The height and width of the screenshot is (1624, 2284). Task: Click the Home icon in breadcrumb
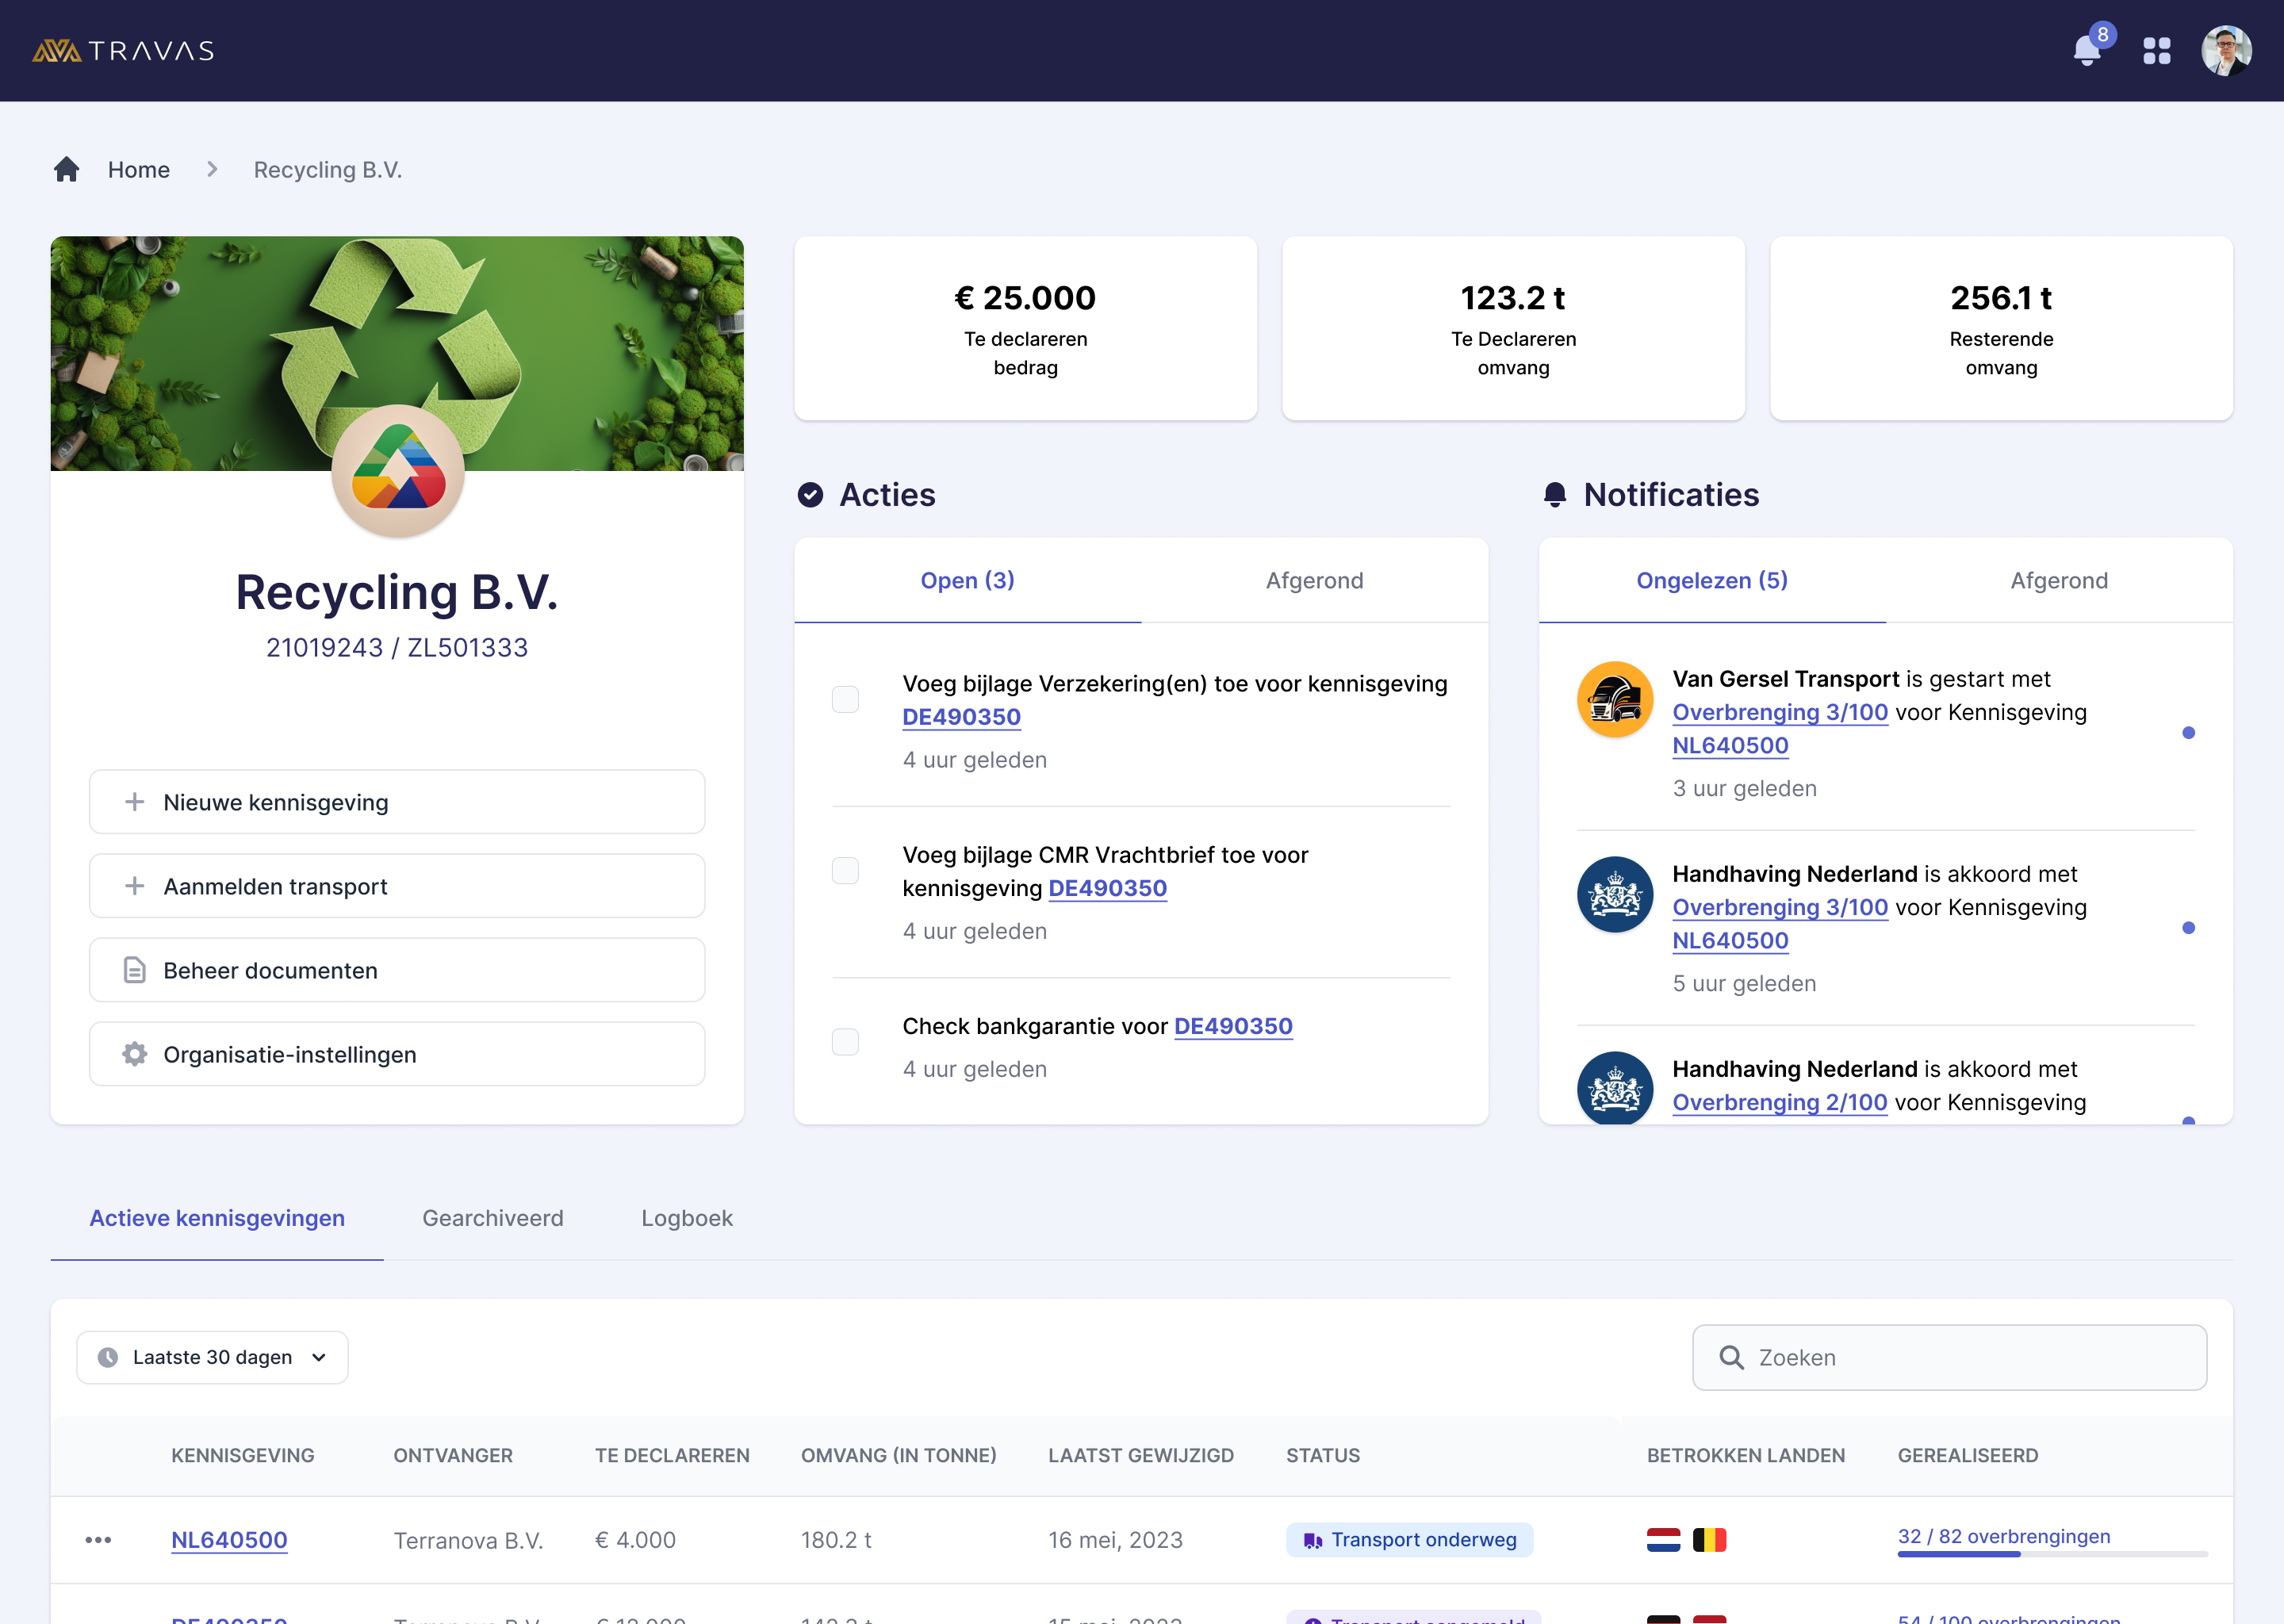67,169
